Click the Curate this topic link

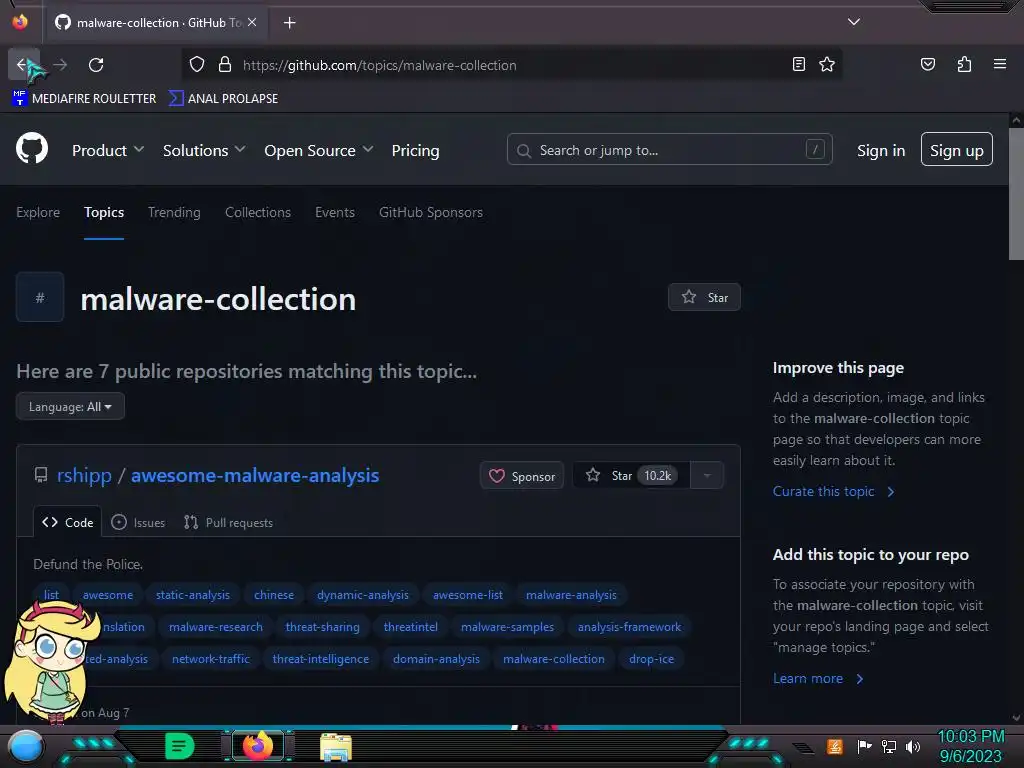(833, 491)
